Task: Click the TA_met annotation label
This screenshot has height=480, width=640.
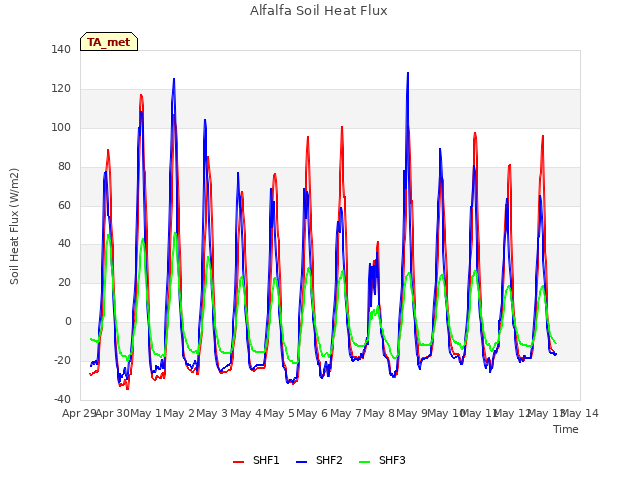Action: 109,42
